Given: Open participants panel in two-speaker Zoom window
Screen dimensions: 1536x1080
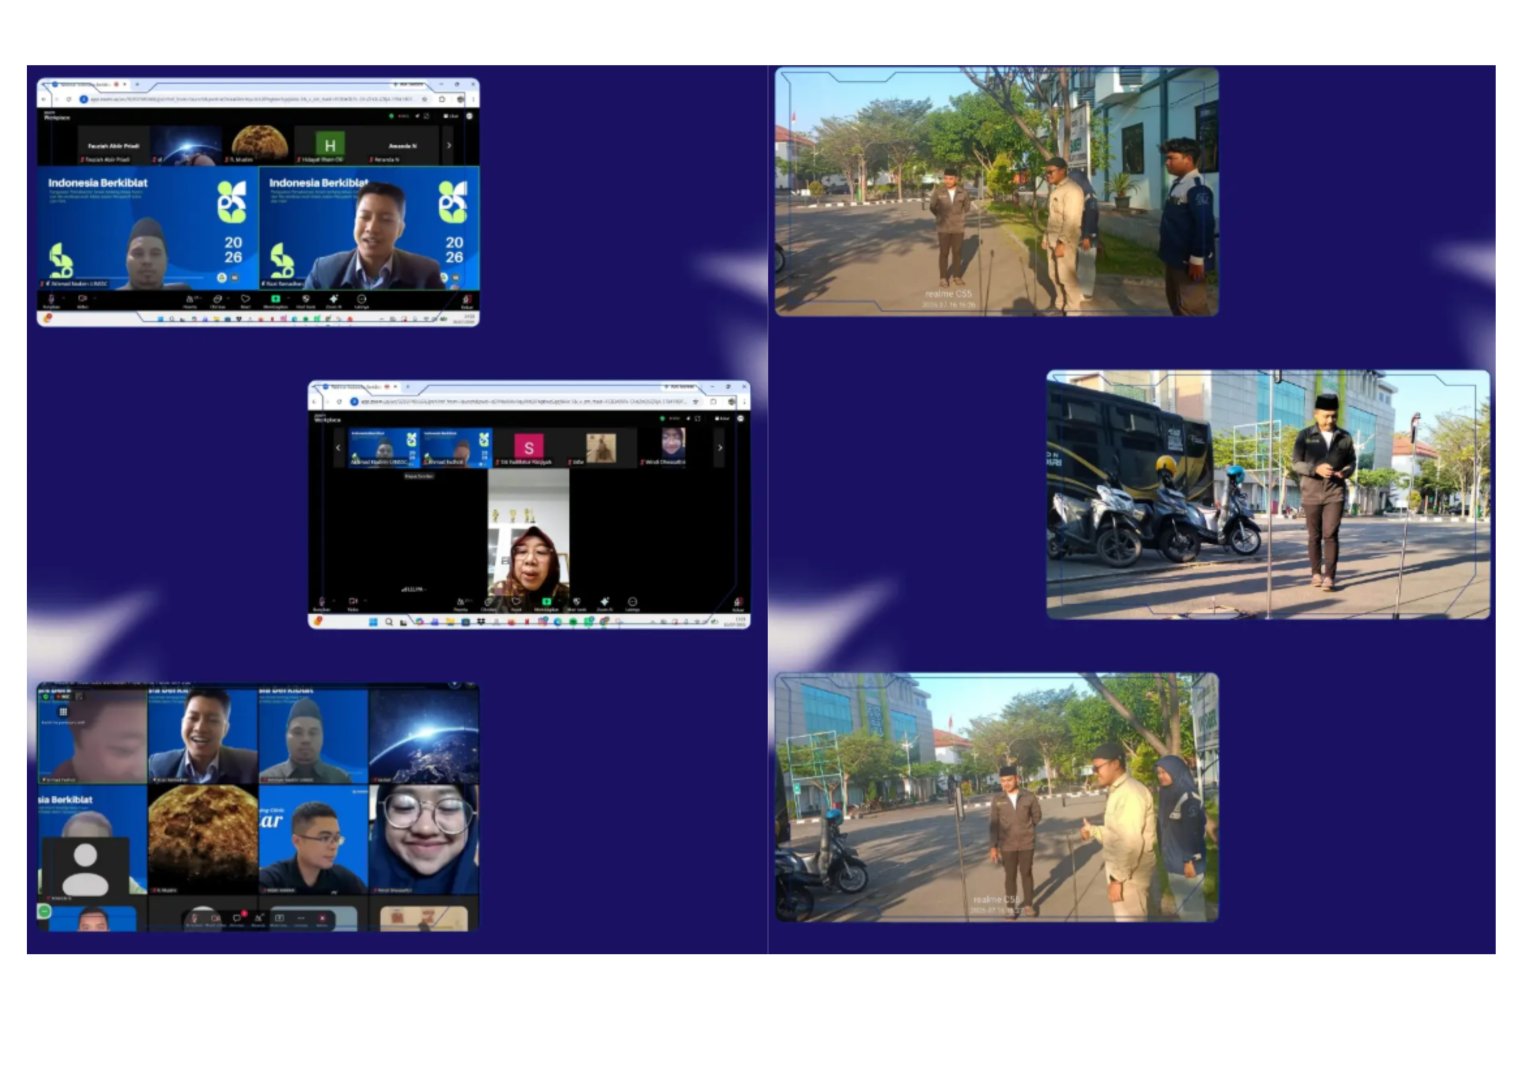Looking at the screenshot, I should coord(190,299).
